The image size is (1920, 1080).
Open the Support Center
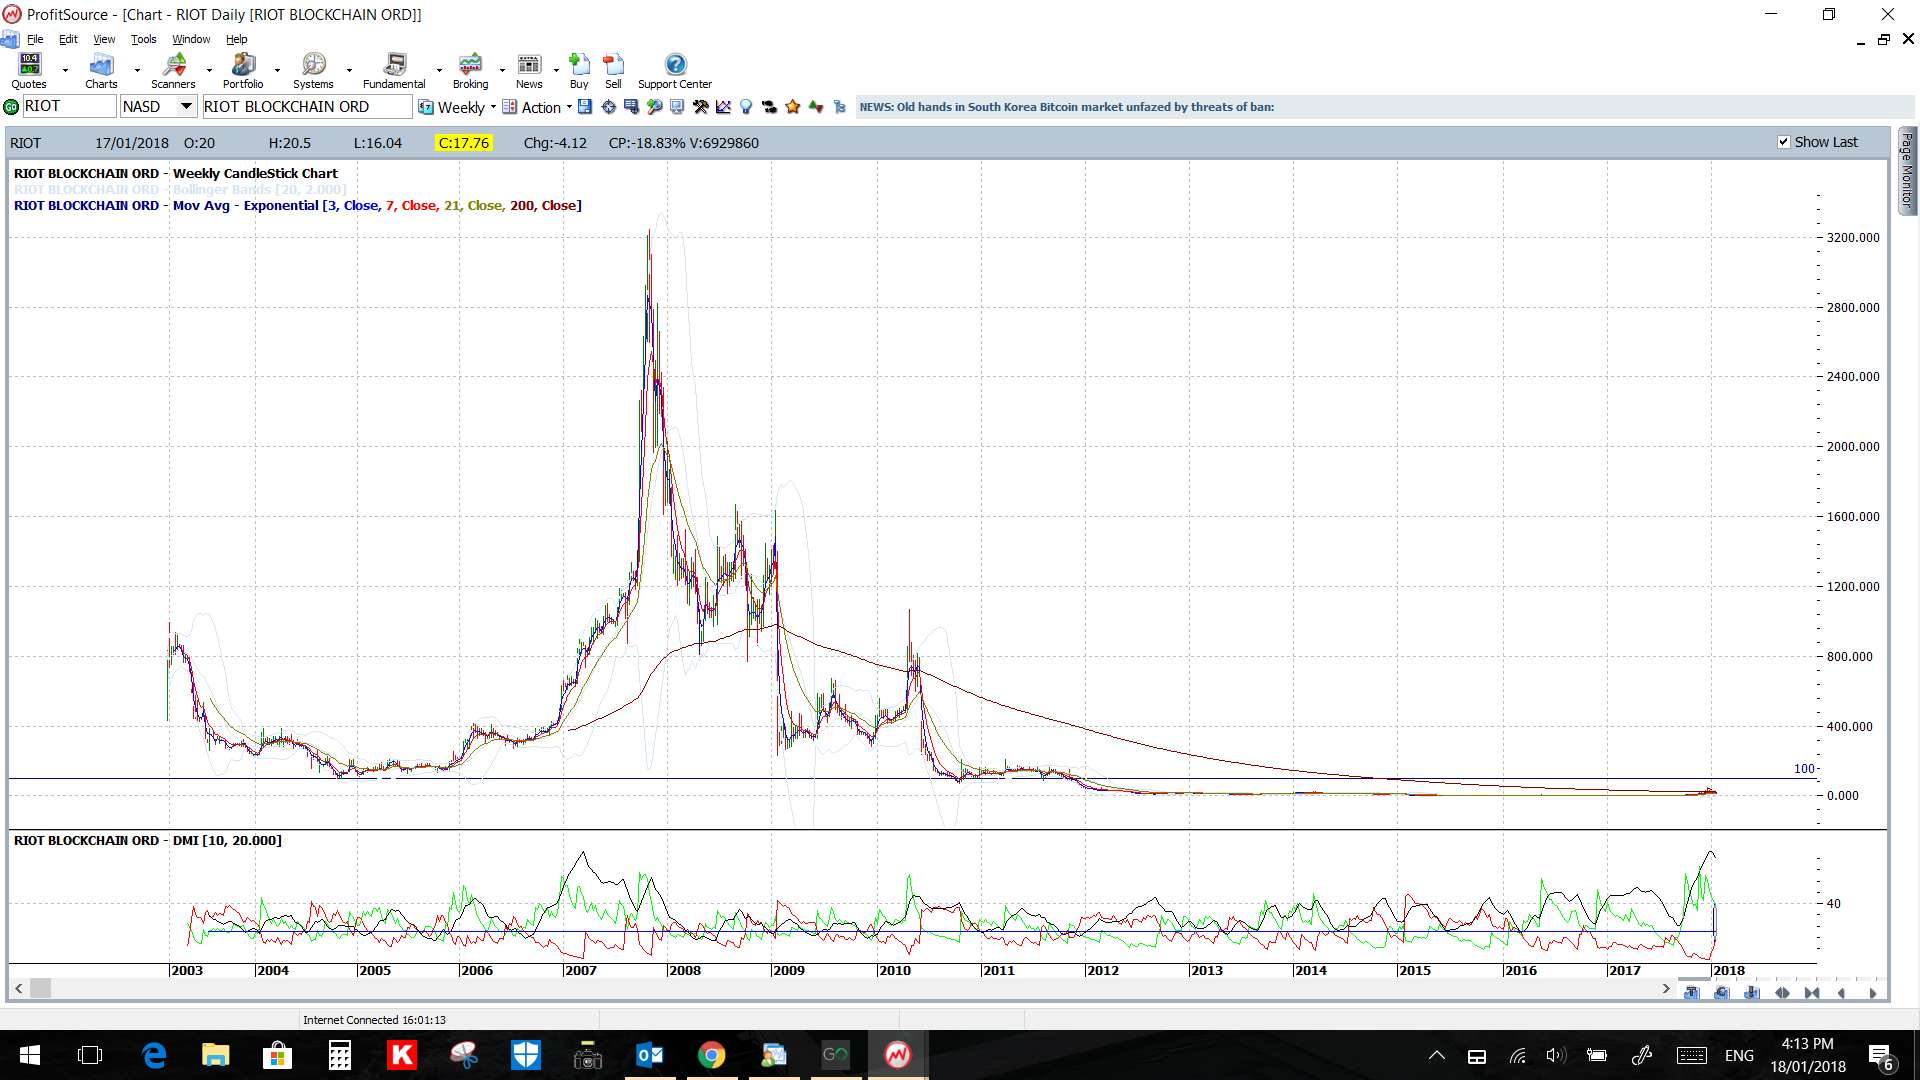point(675,71)
